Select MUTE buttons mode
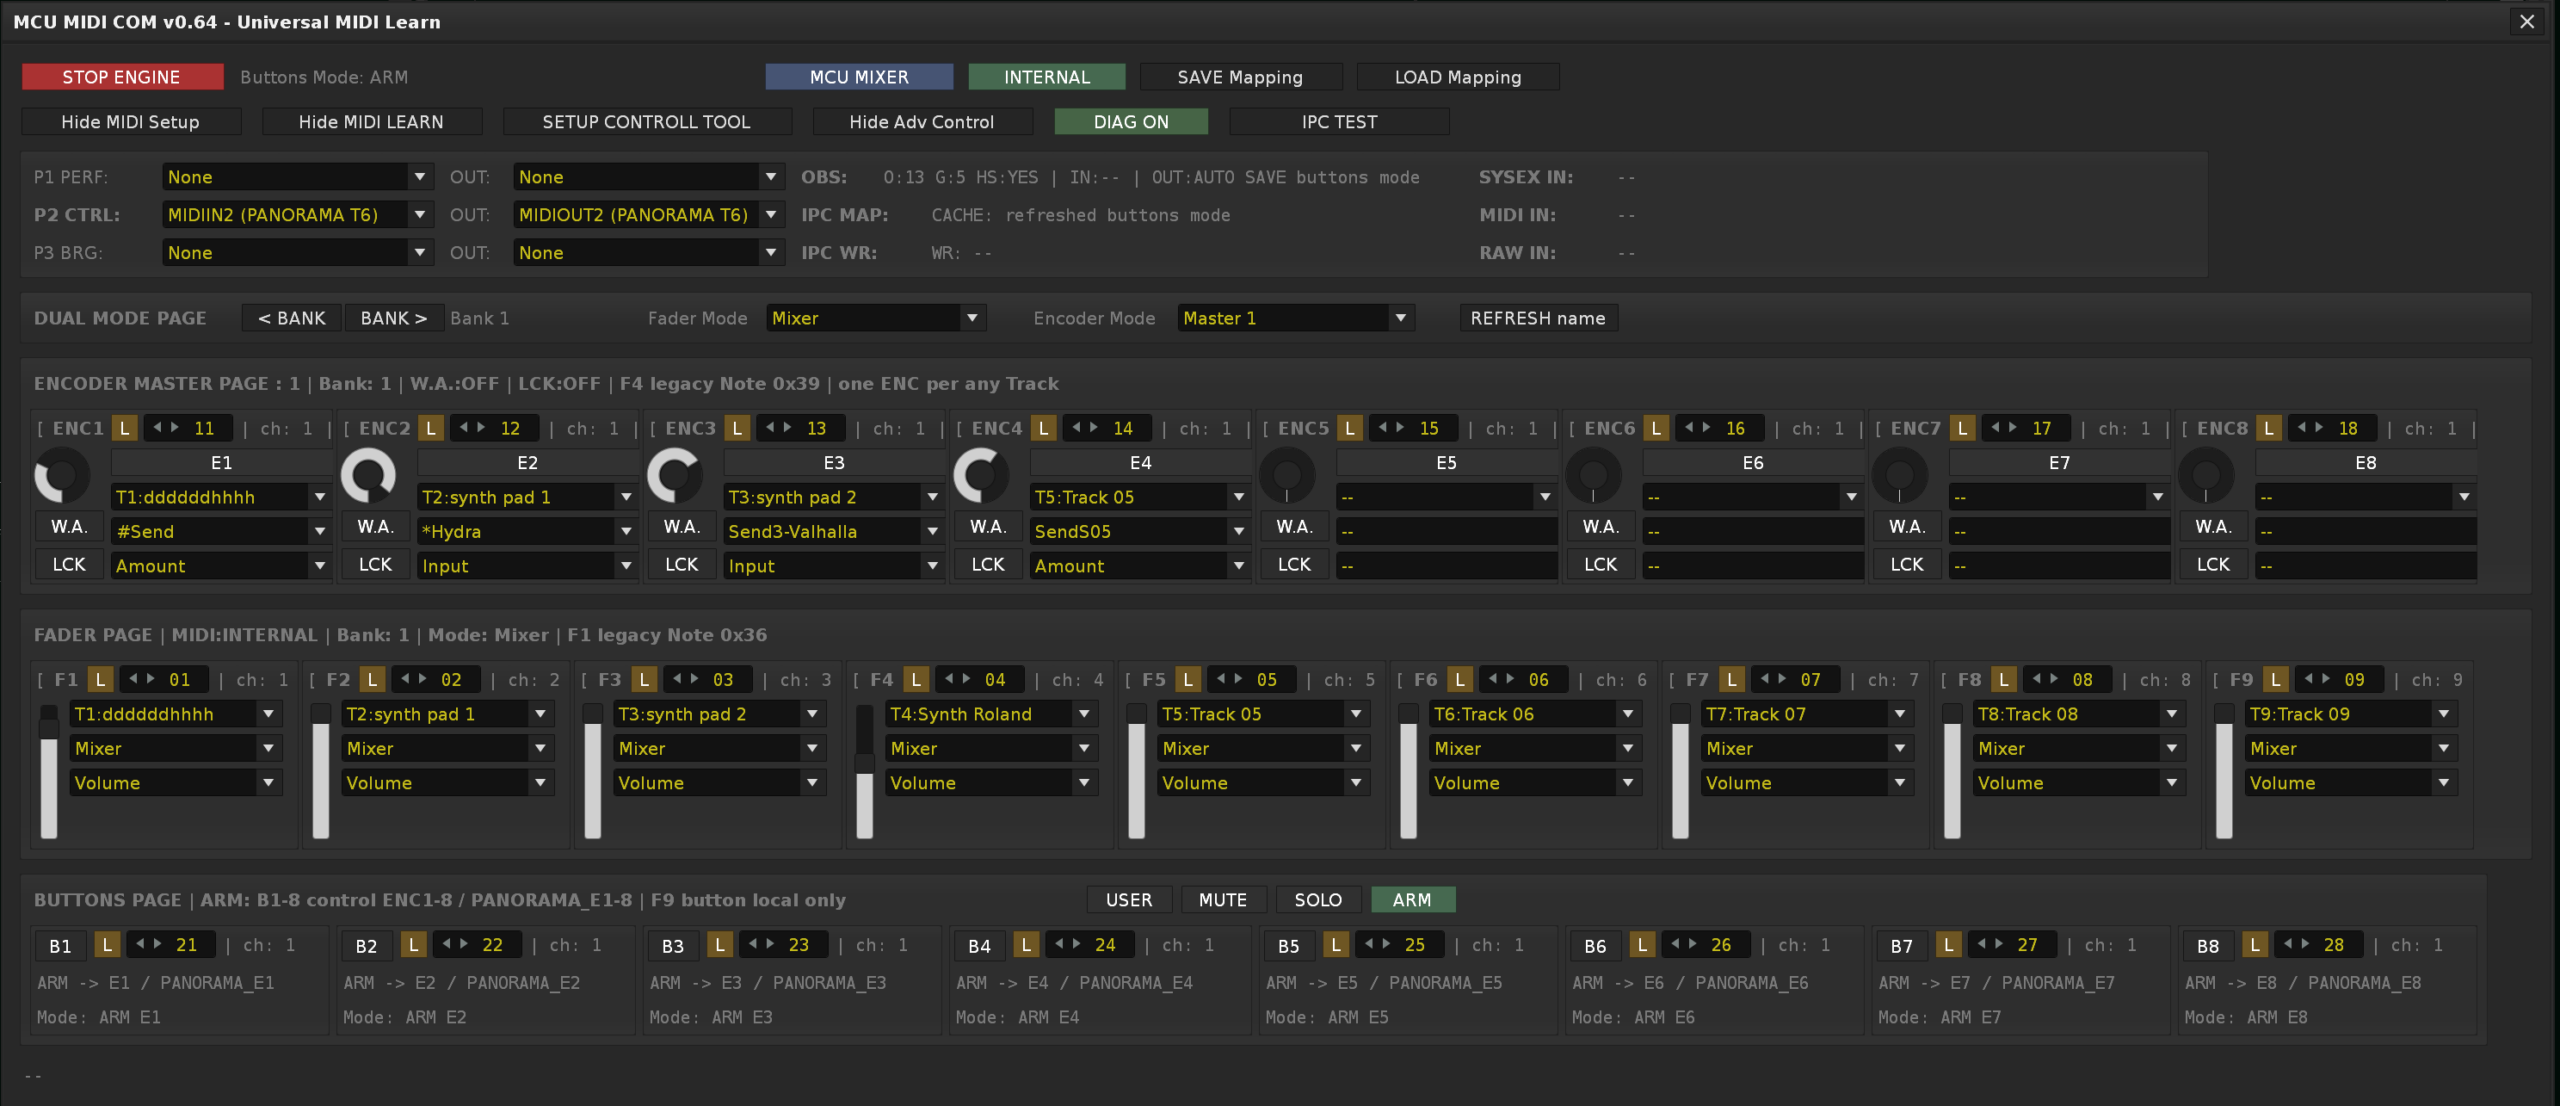The image size is (2560, 1106). coord(1223,899)
